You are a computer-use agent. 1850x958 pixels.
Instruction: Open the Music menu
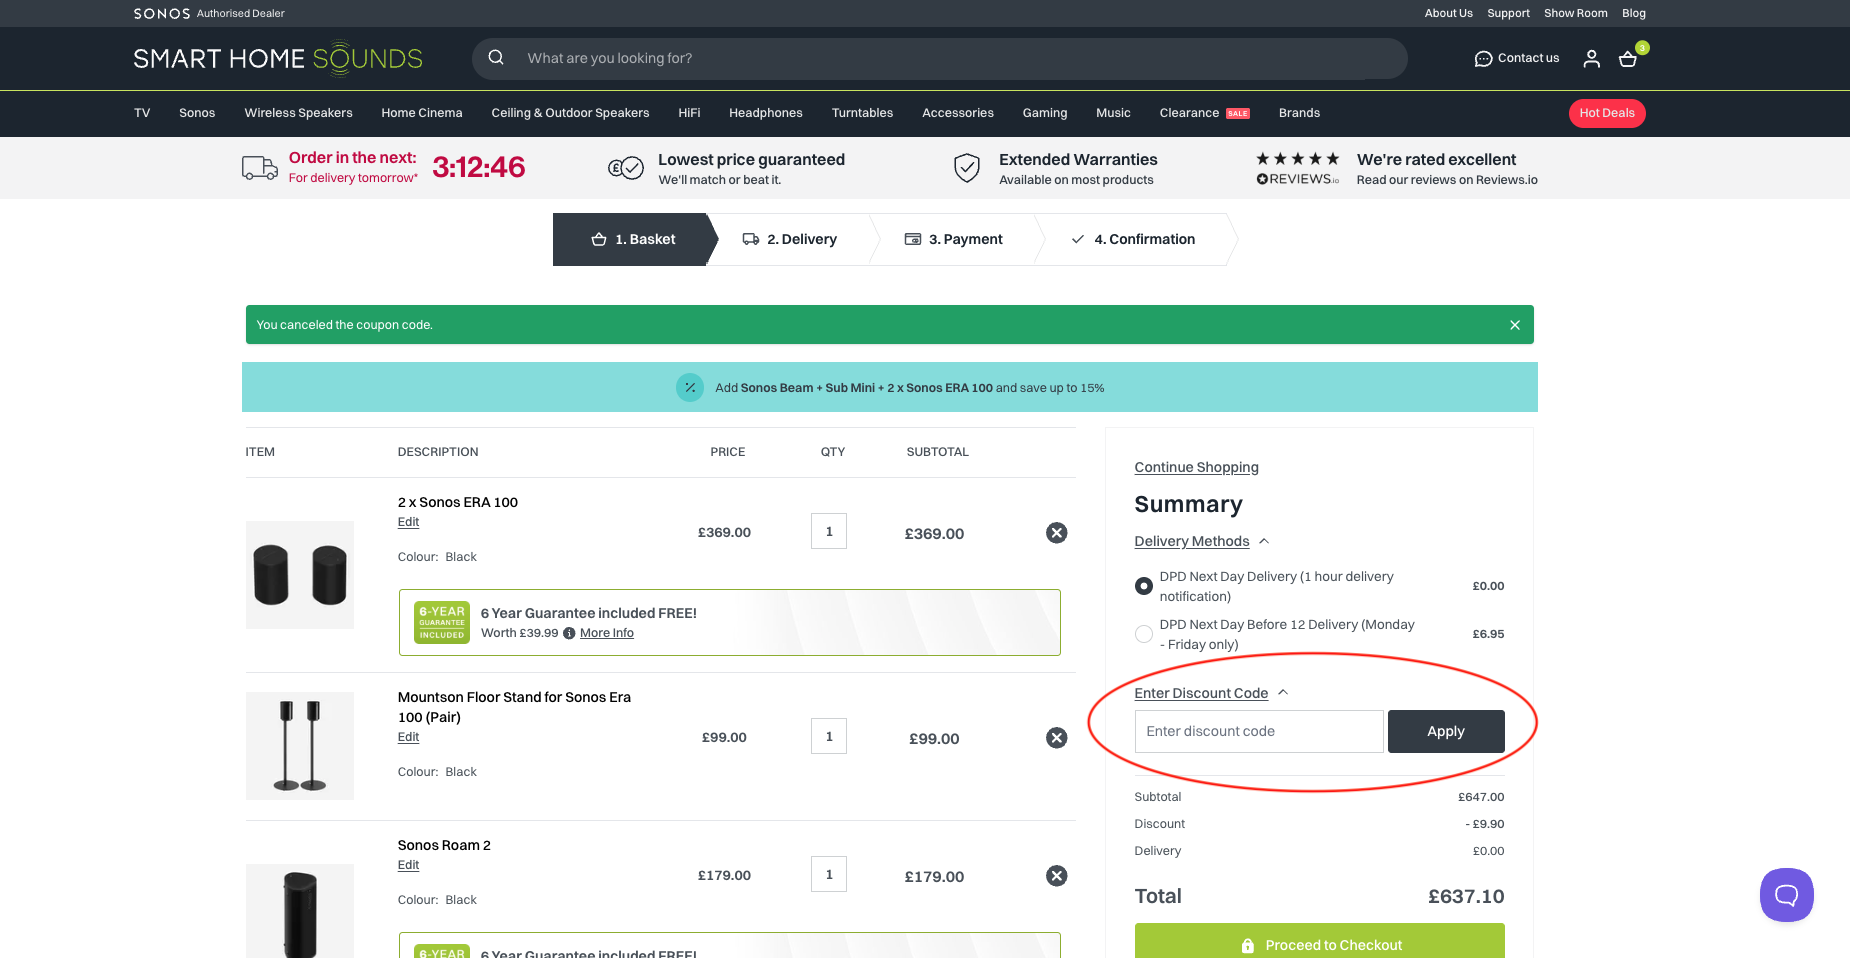[x=1113, y=113]
